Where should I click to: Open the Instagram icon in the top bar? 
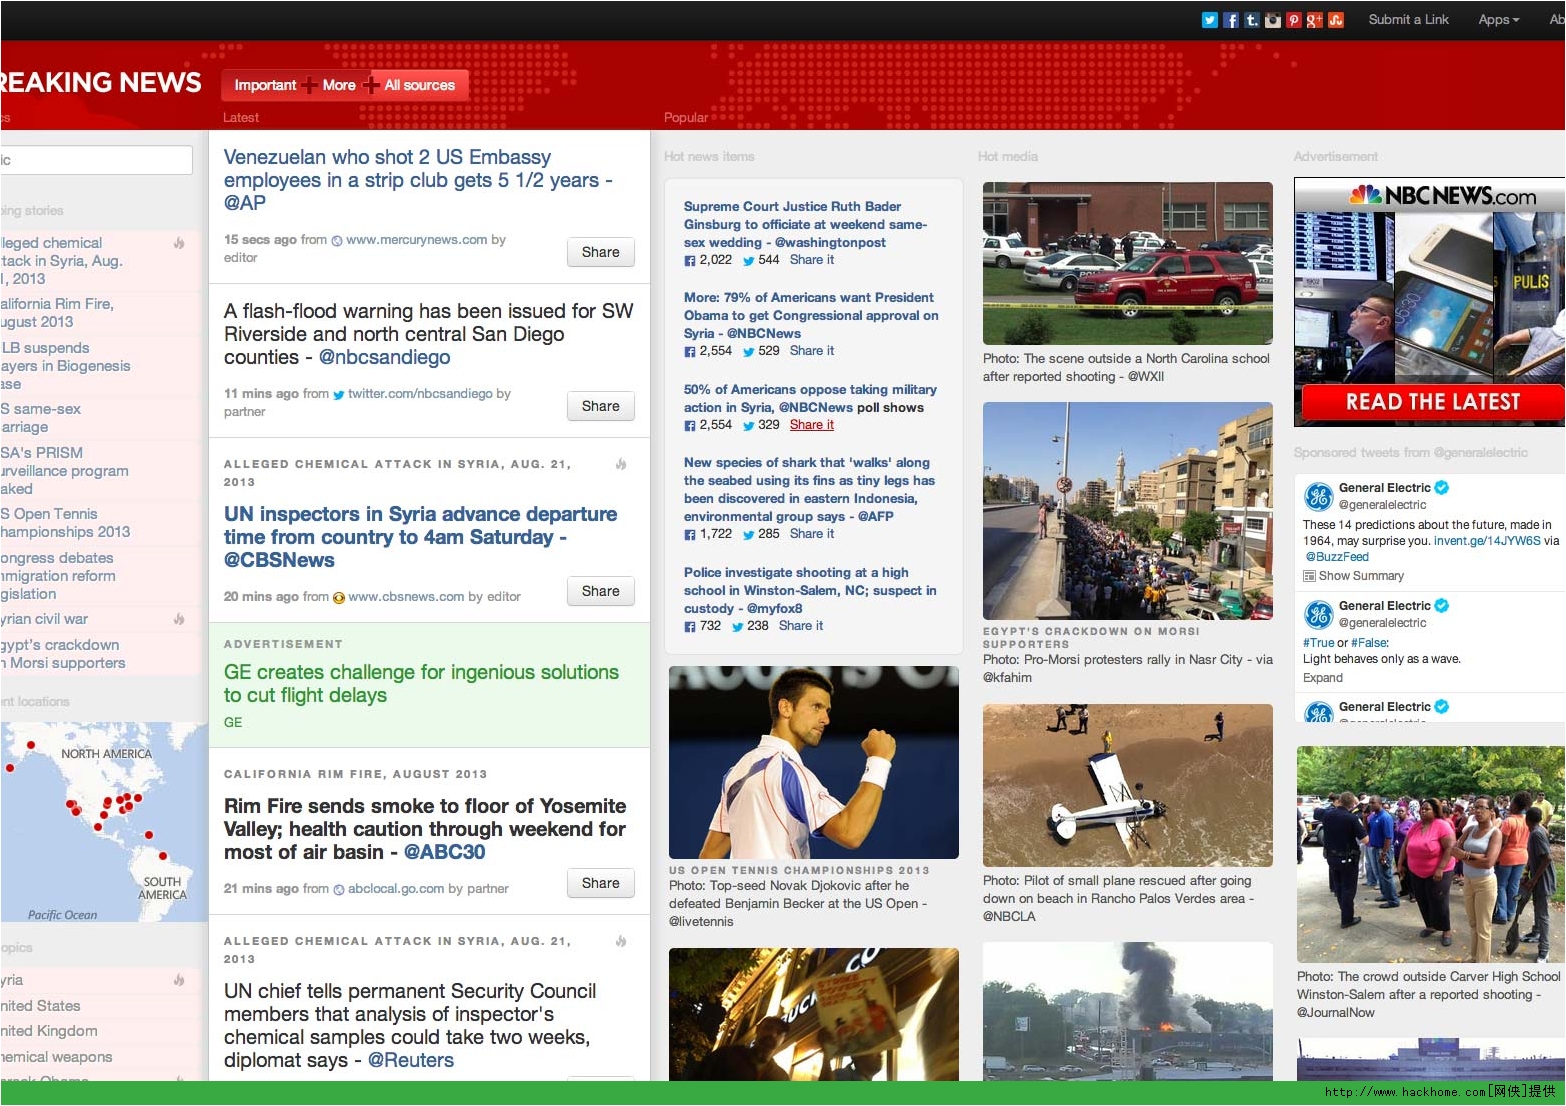pos(1272,20)
